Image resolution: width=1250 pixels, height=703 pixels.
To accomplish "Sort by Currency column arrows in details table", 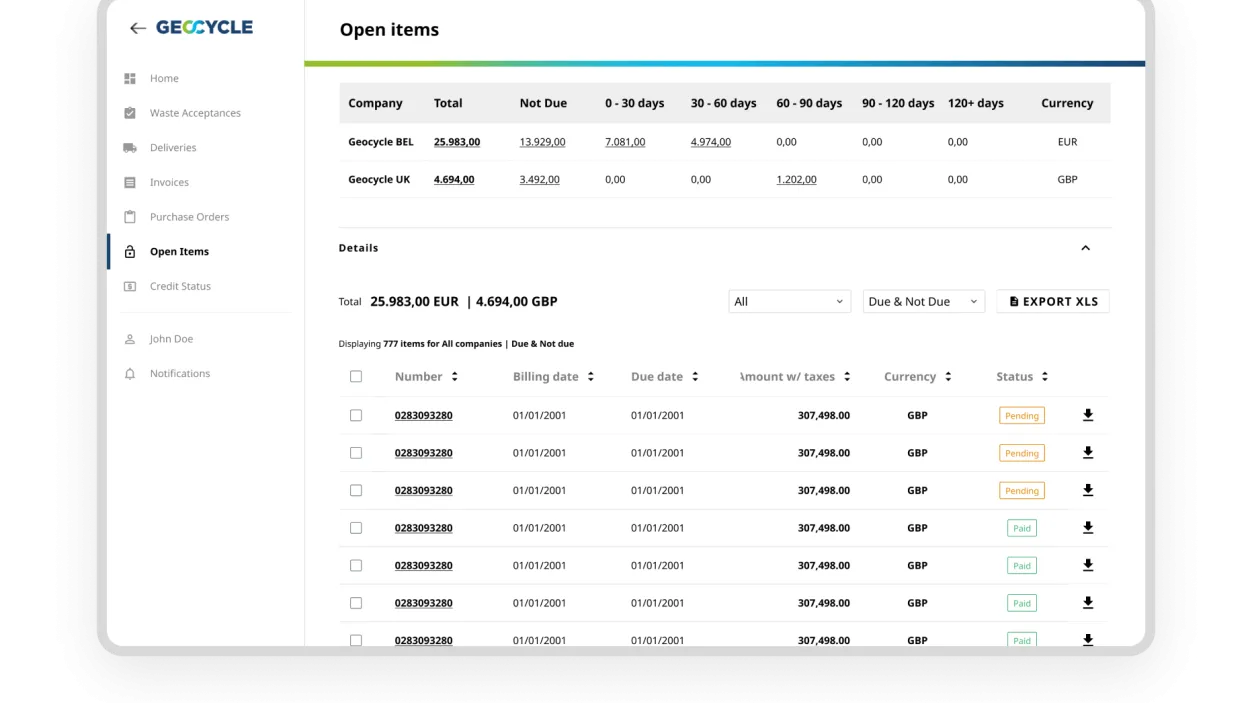I will pos(948,377).
